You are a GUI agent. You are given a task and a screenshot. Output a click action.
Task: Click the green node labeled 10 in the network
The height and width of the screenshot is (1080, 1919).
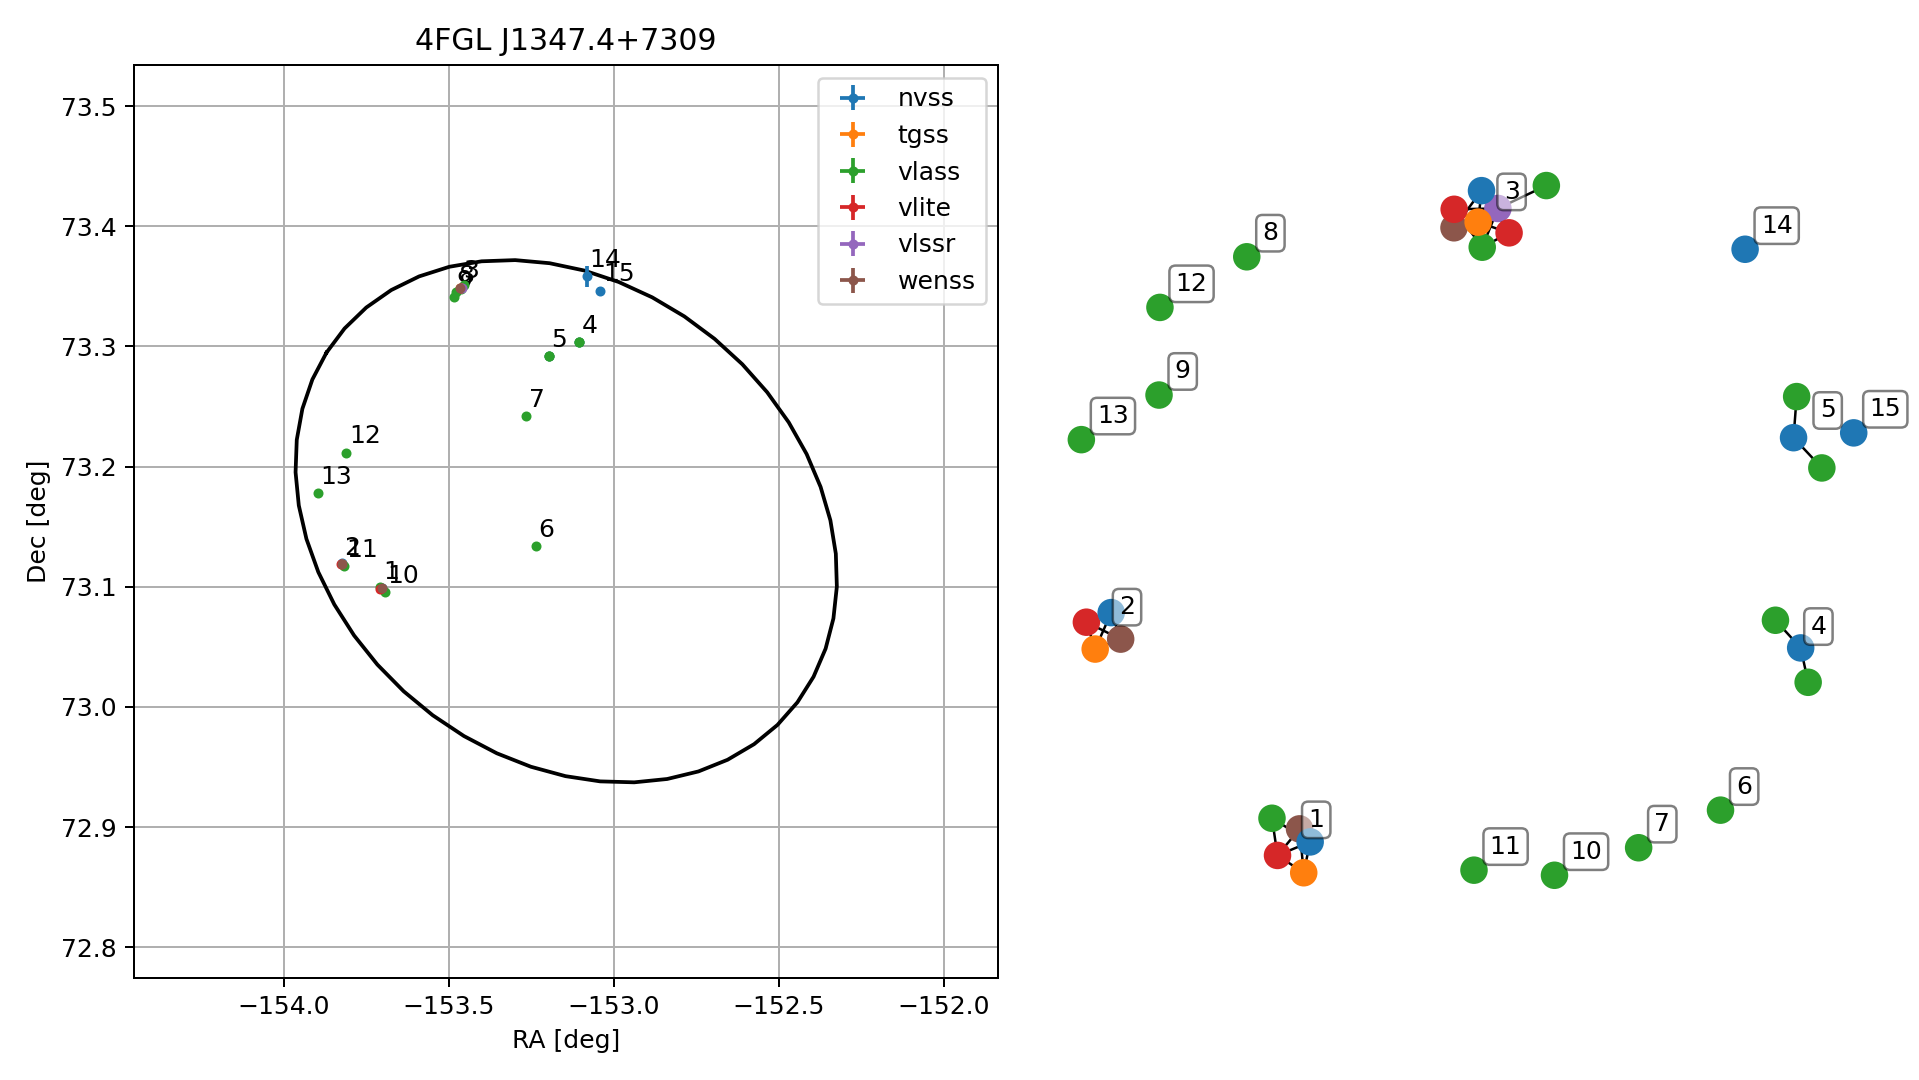pyautogui.click(x=1554, y=875)
